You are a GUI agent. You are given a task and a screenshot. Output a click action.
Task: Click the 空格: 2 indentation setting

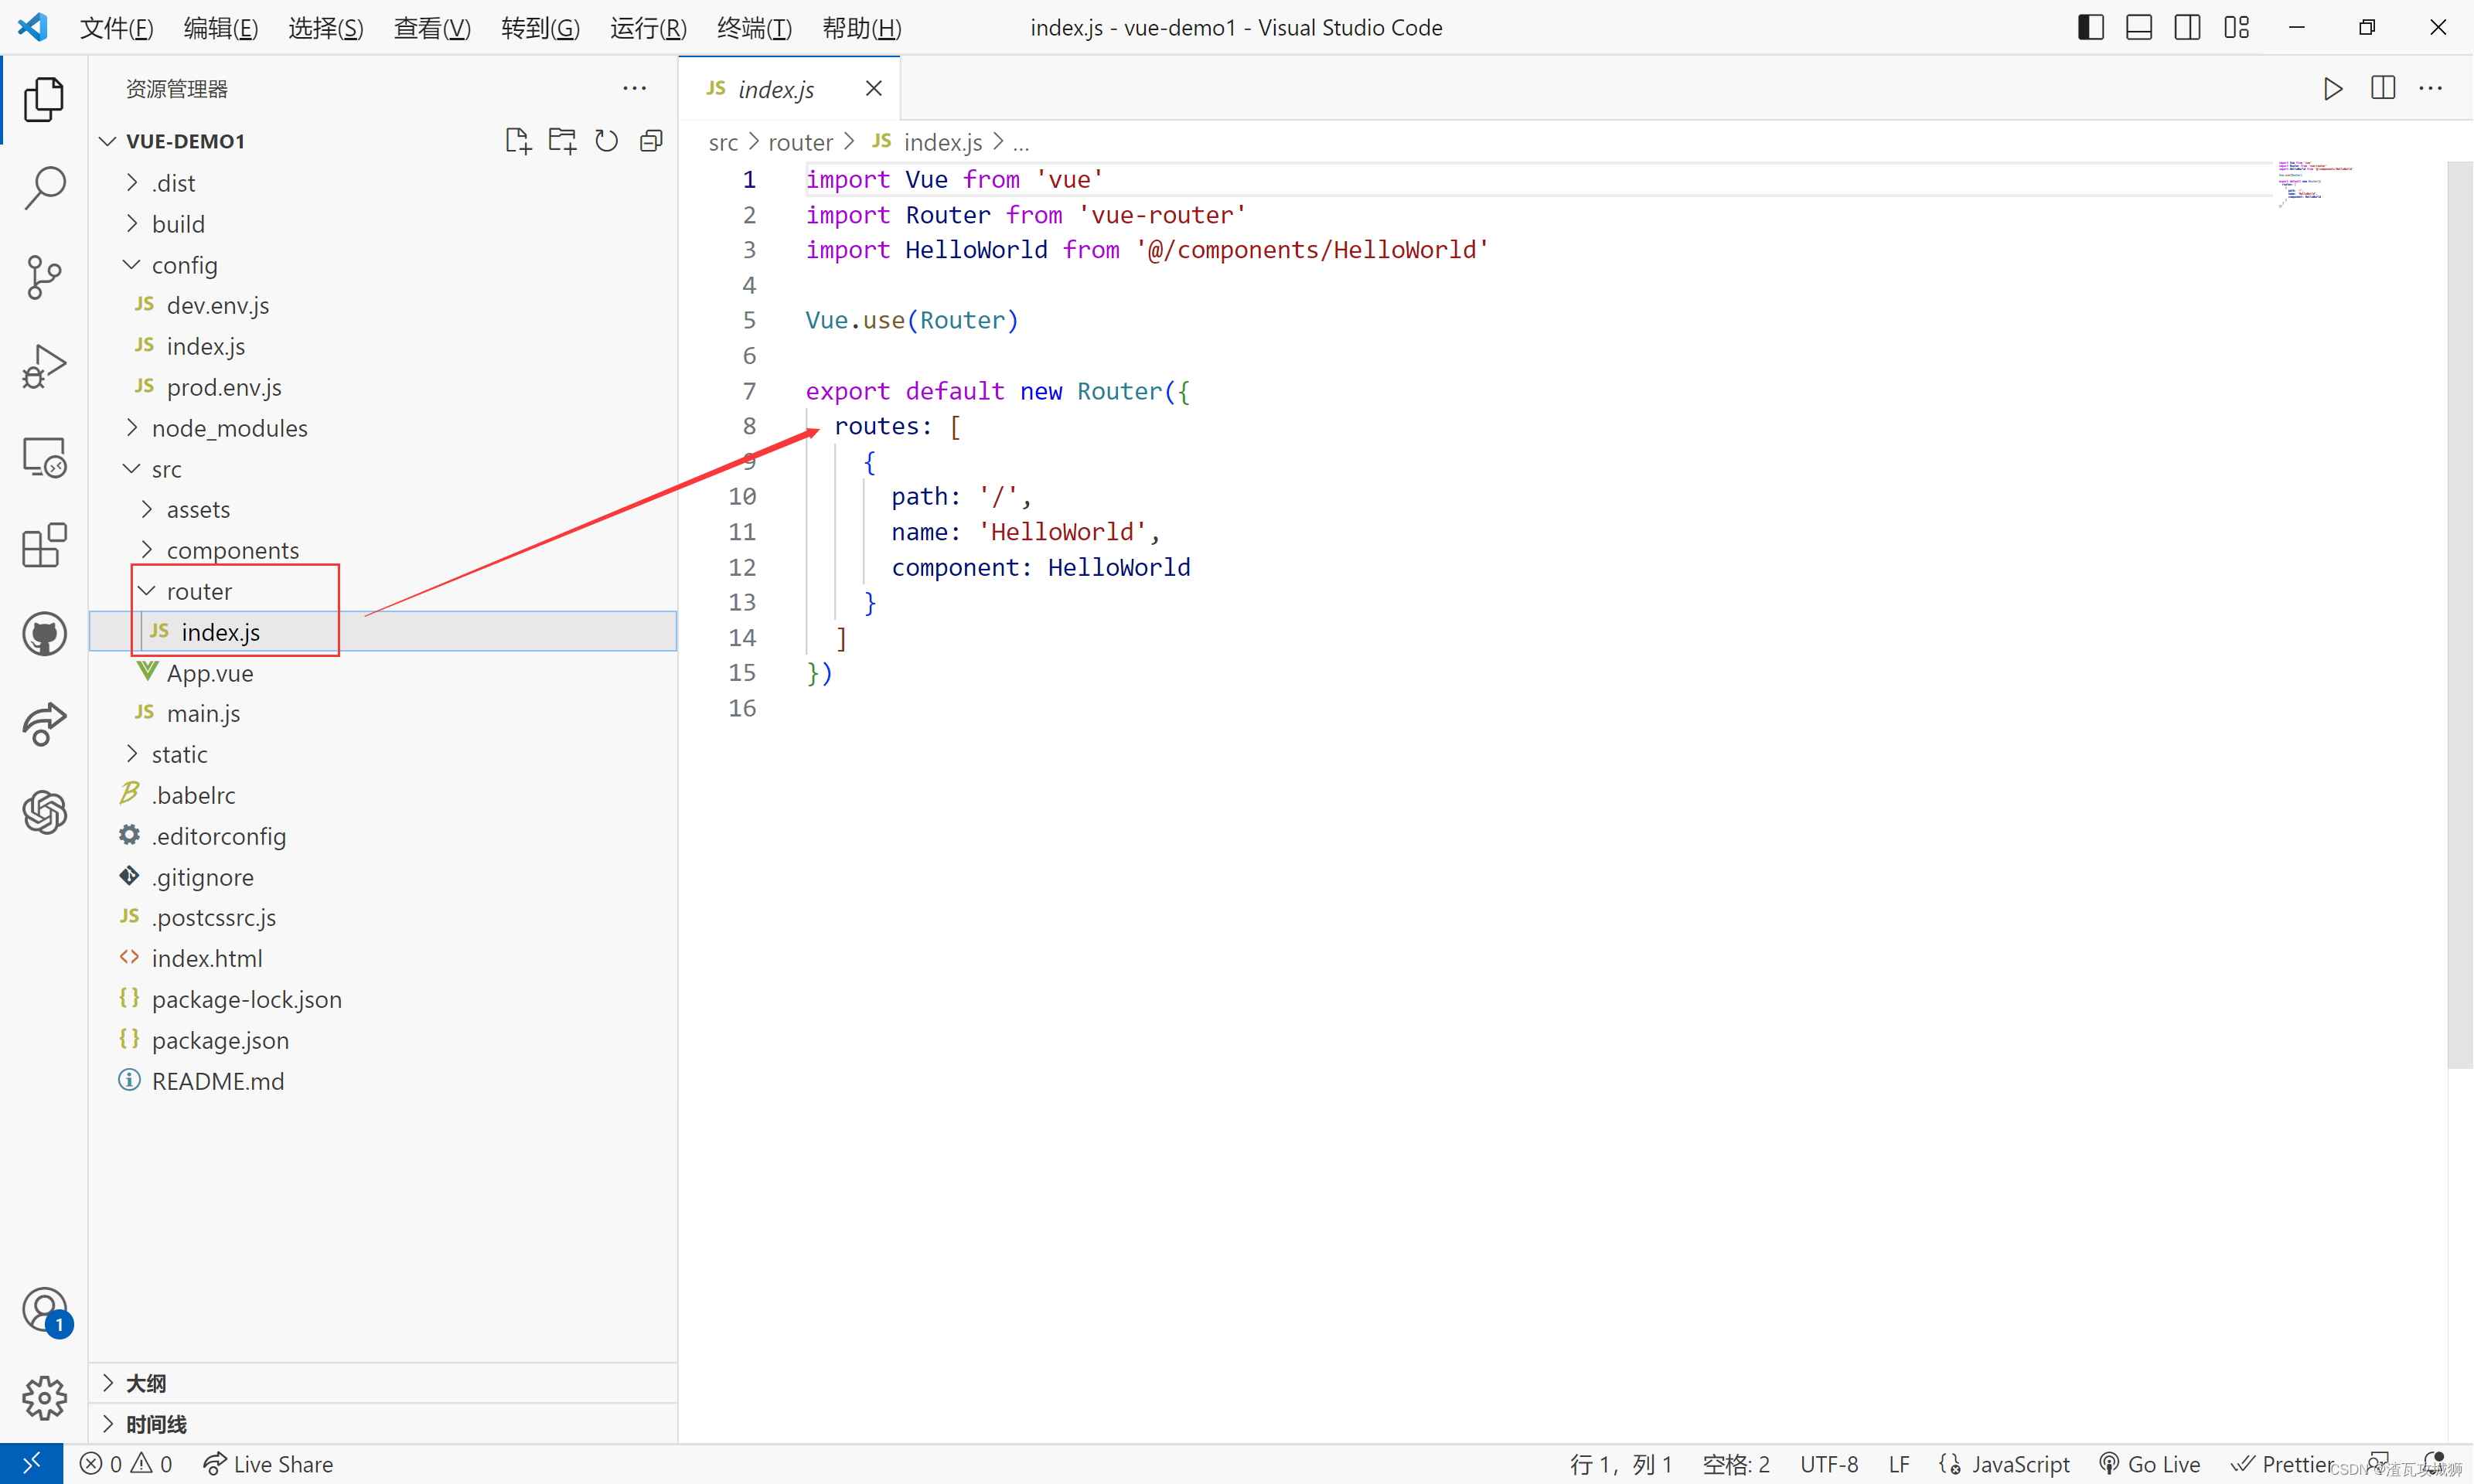pos(1736,1464)
